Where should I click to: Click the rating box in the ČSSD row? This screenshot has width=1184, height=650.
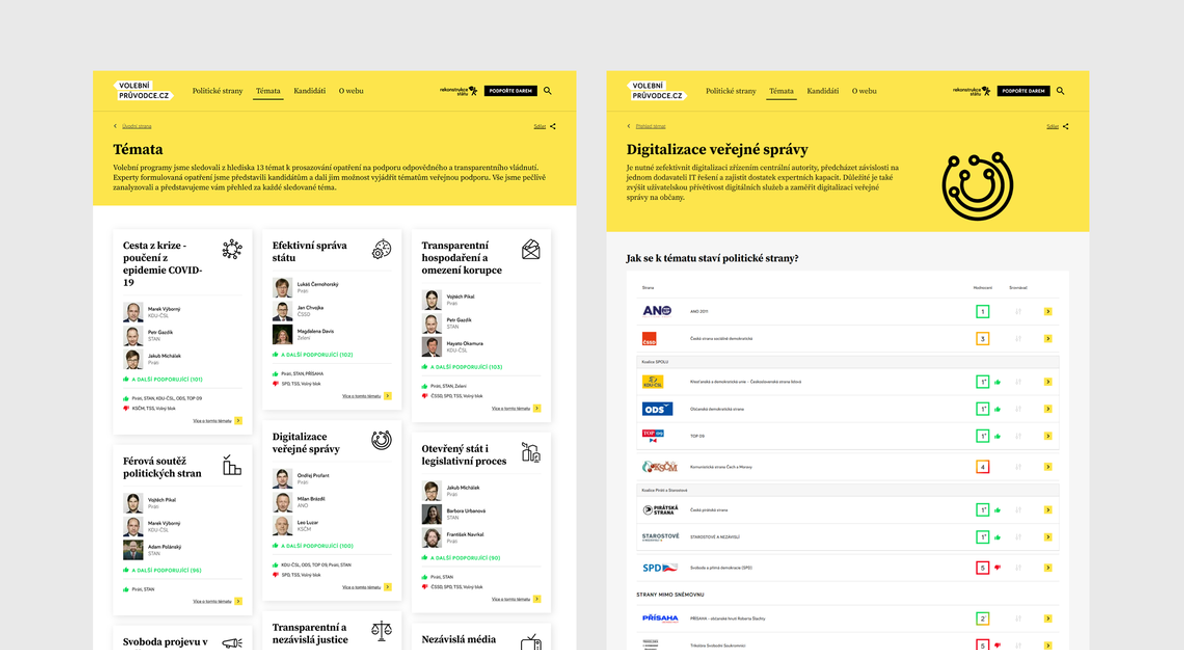(x=982, y=338)
